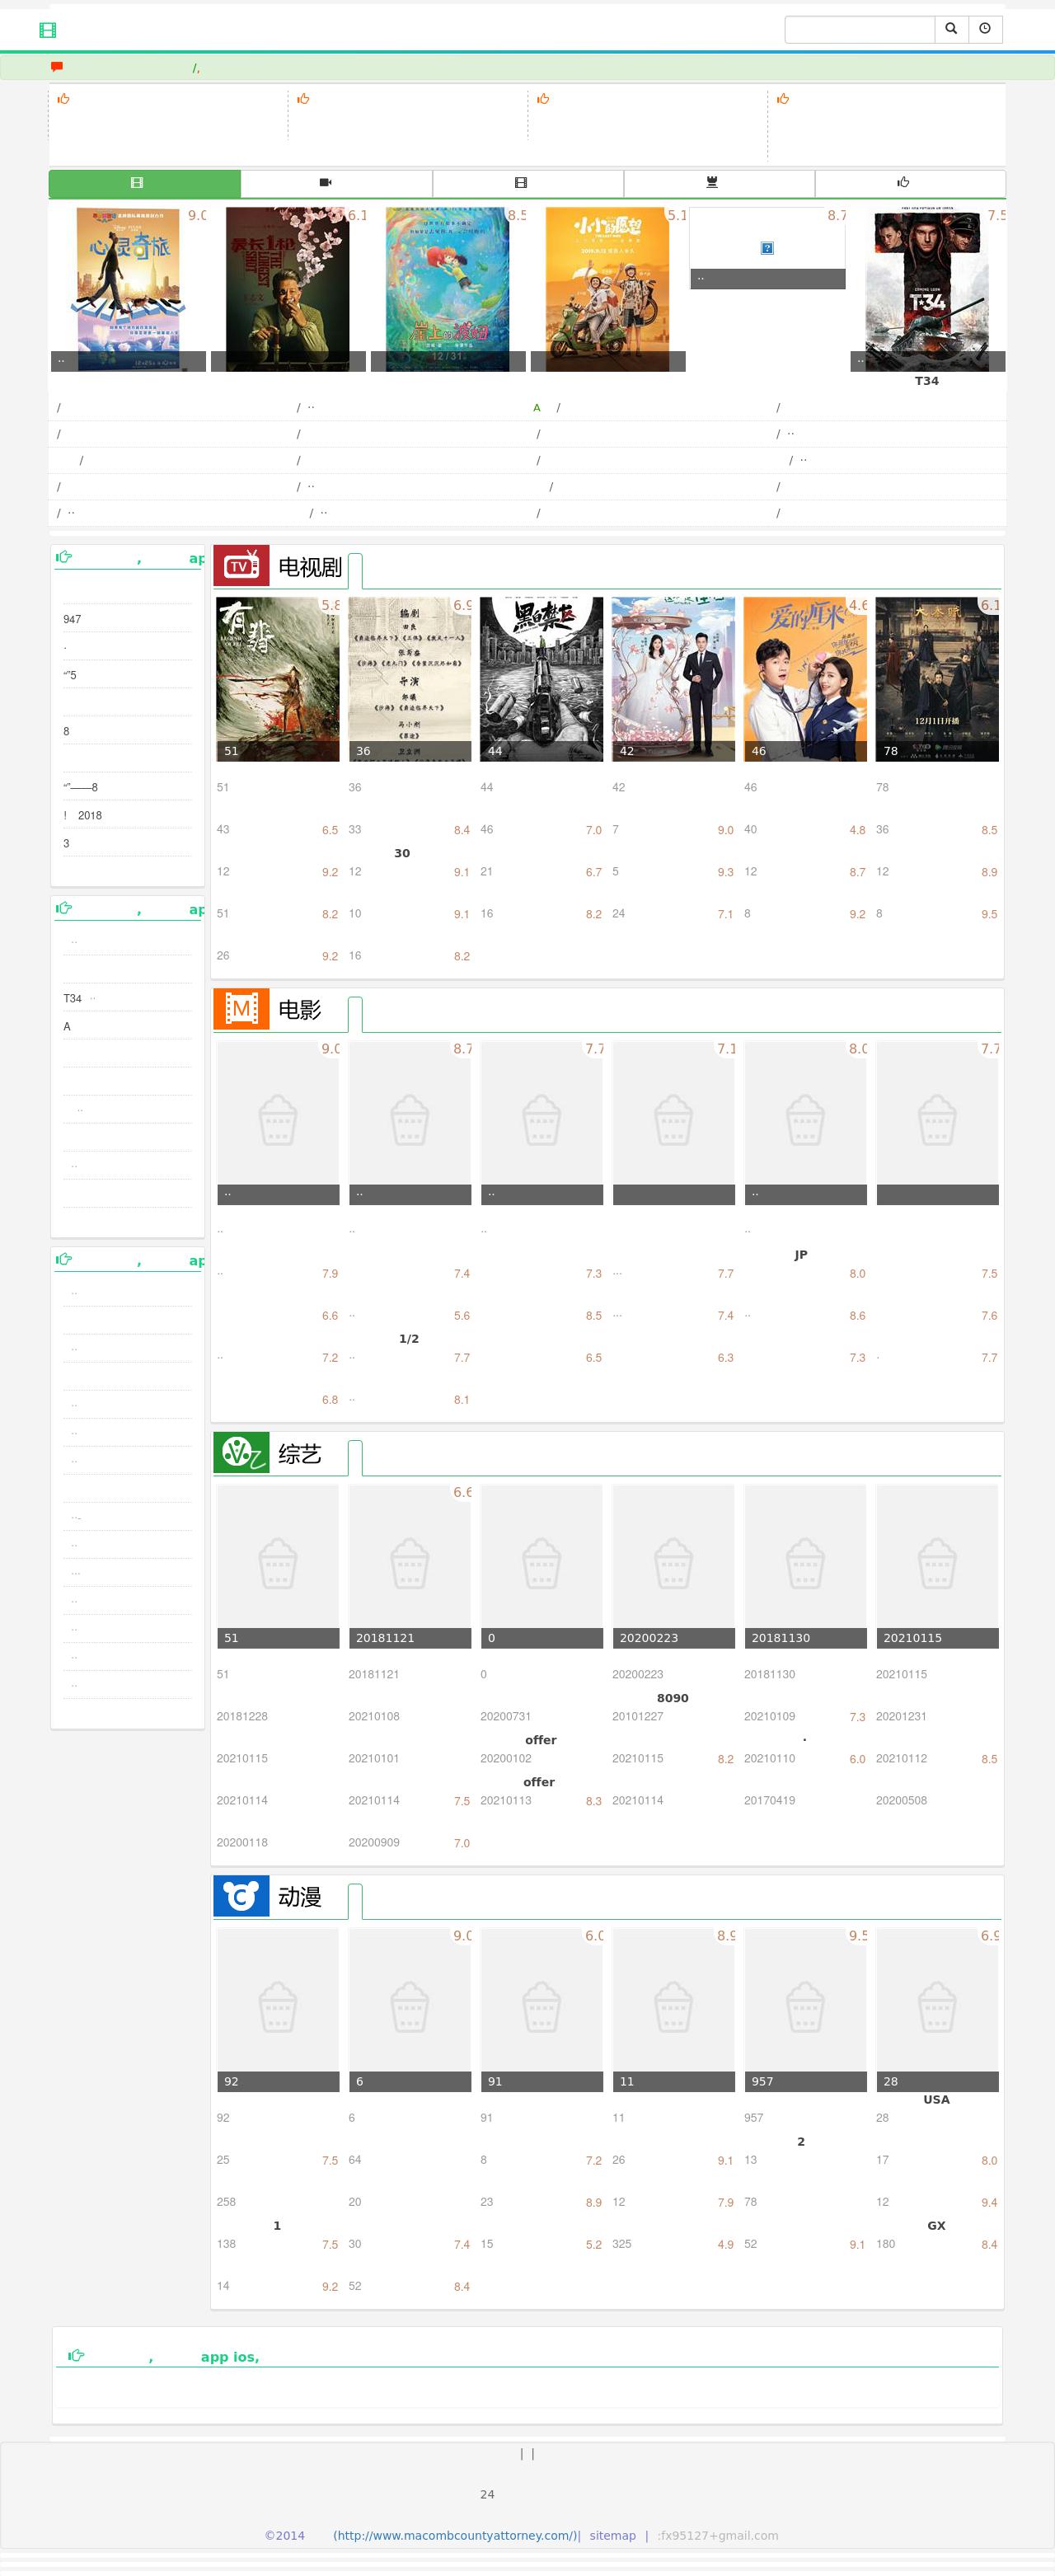Click the broken image placeholder icon
The width and height of the screenshot is (1055, 2576).
tap(767, 248)
